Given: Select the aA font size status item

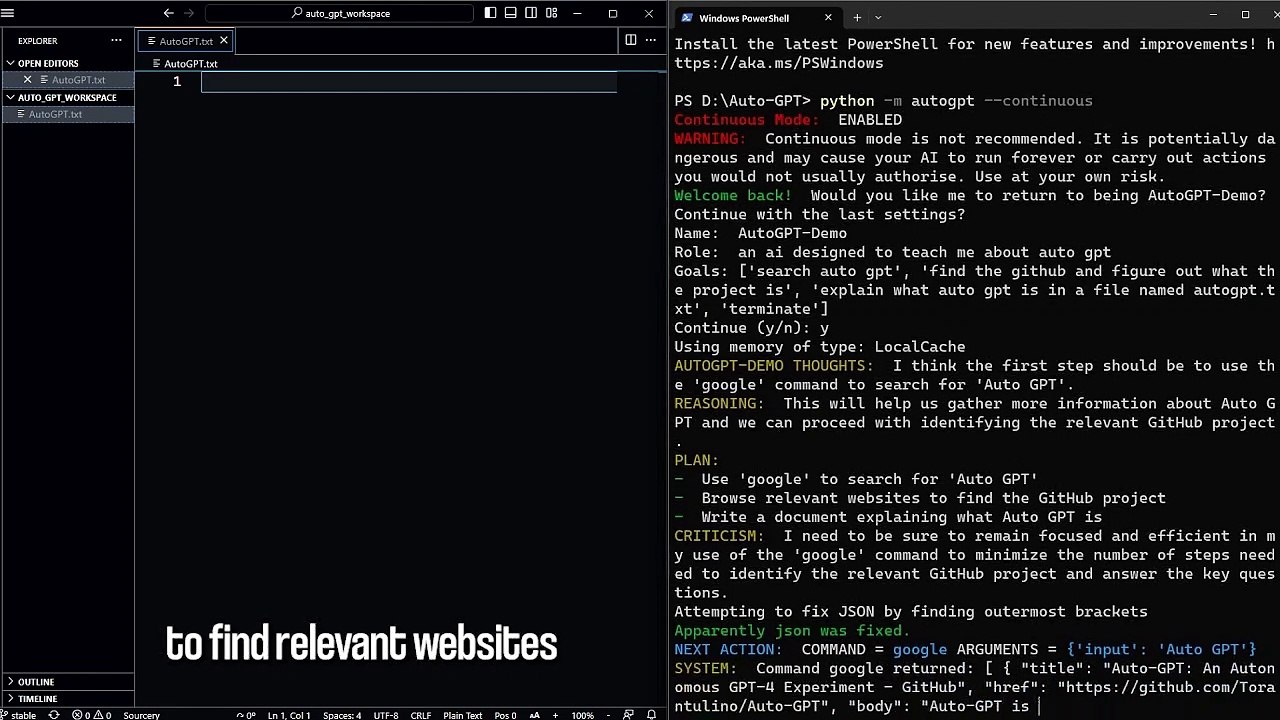Looking at the screenshot, I should click(534, 715).
